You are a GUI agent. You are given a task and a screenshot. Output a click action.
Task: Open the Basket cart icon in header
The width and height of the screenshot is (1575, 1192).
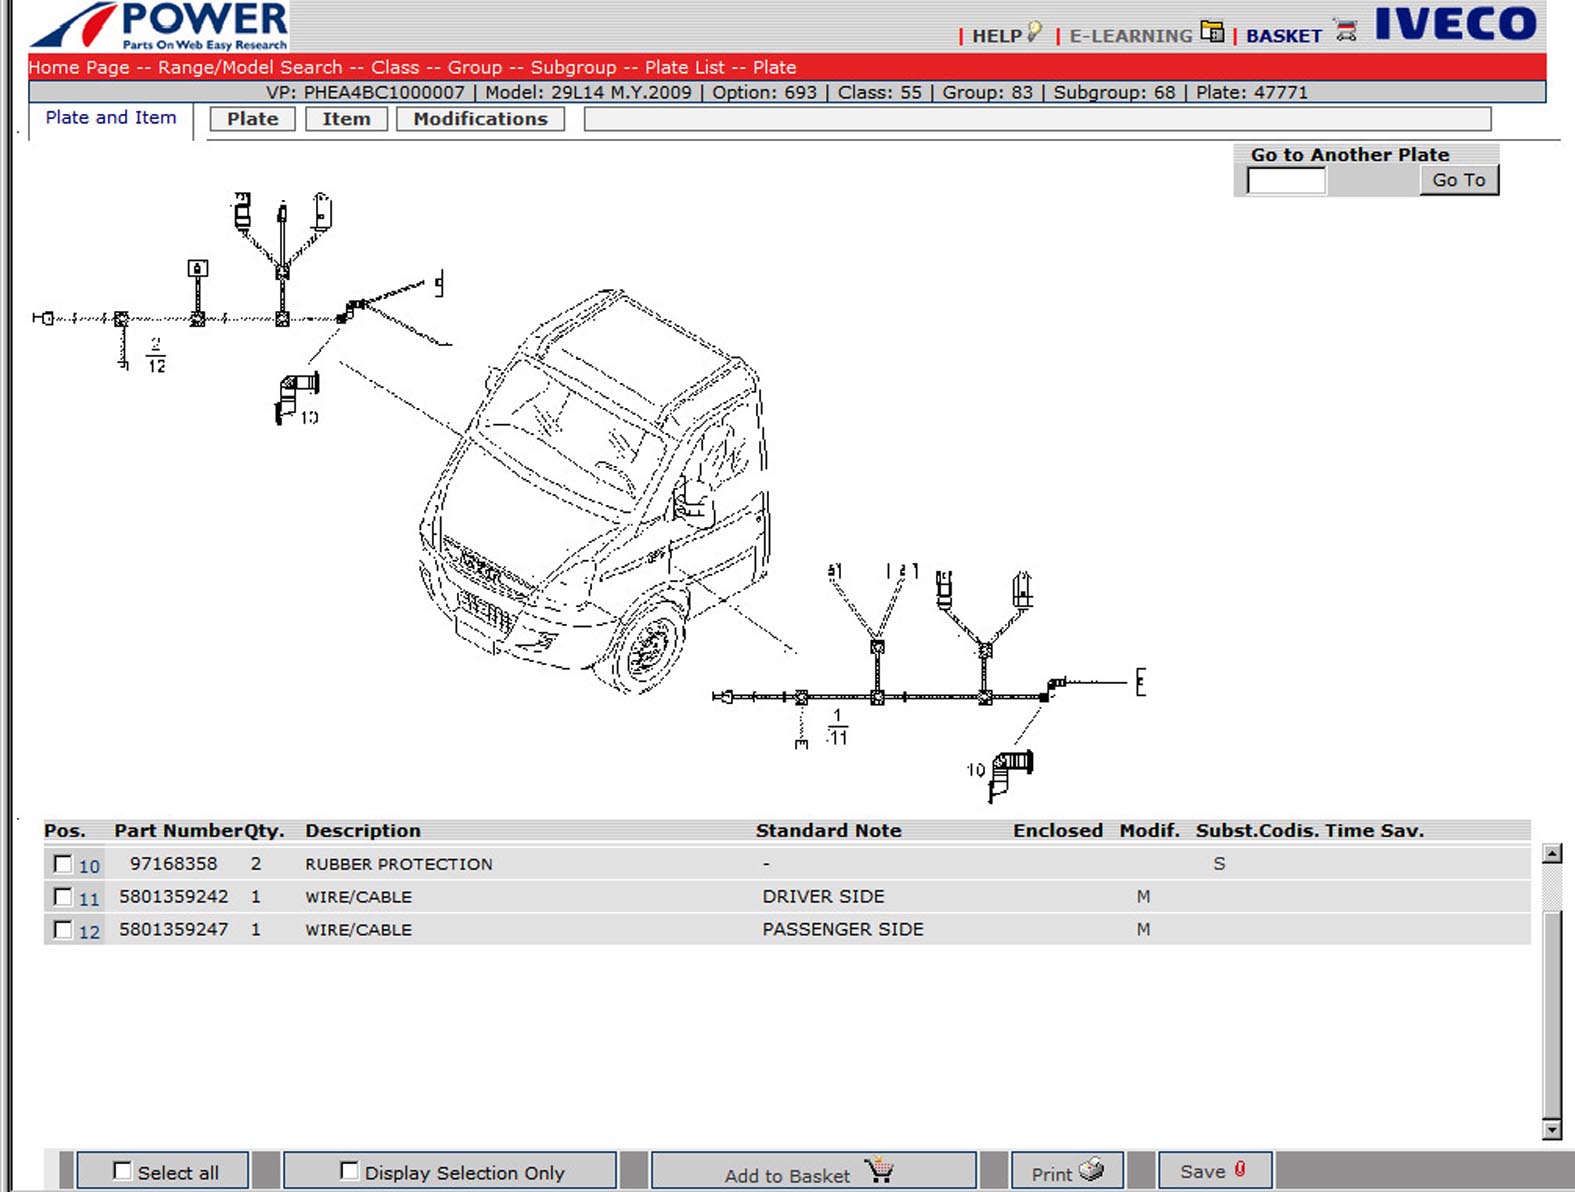[1346, 31]
